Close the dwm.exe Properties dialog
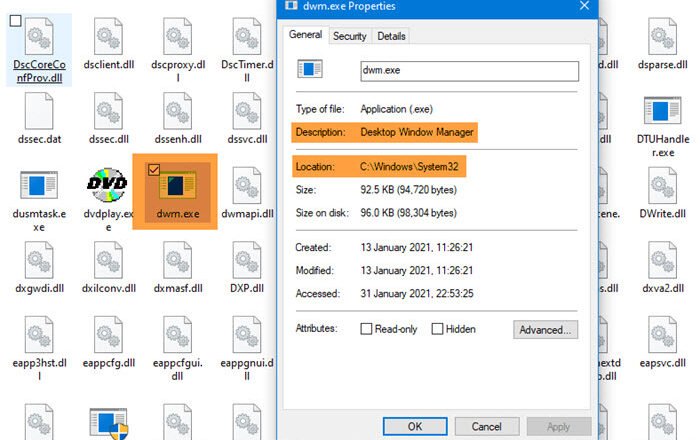Viewport: 700px width, 440px height. (x=584, y=5)
